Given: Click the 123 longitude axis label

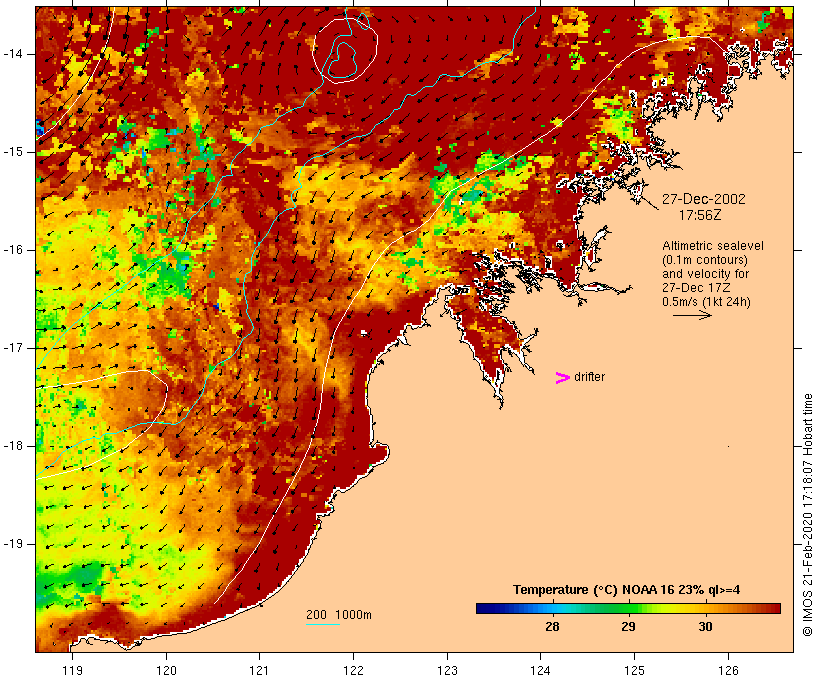Looking at the screenshot, I should pyautogui.click(x=447, y=671).
